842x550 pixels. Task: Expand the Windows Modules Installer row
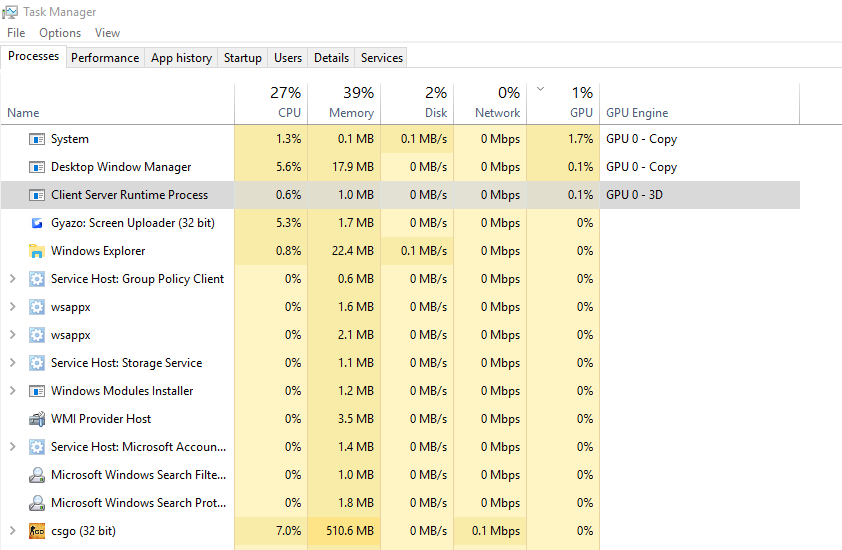click(x=12, y=391)
